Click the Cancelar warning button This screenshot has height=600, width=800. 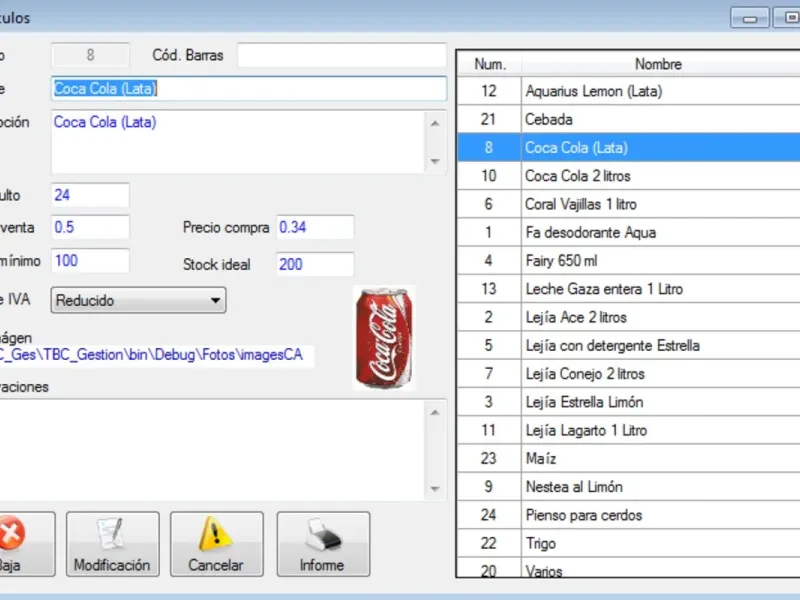(x=216, y=544)
